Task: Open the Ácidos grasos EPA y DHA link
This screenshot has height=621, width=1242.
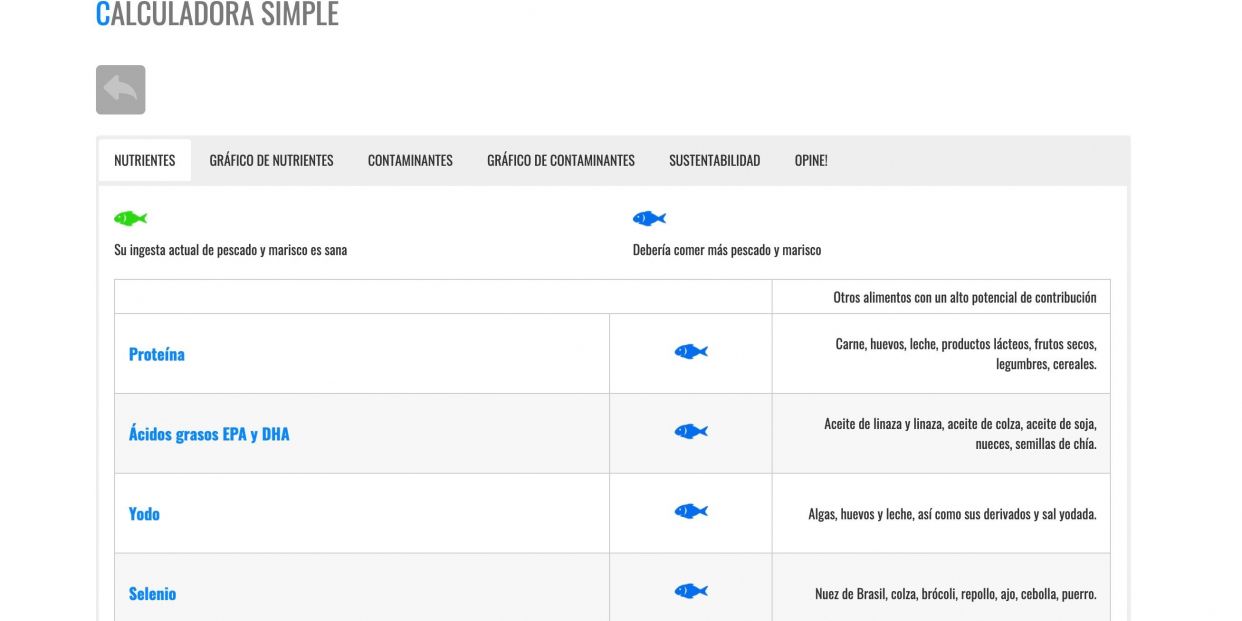Action: [x=209, y=434]
